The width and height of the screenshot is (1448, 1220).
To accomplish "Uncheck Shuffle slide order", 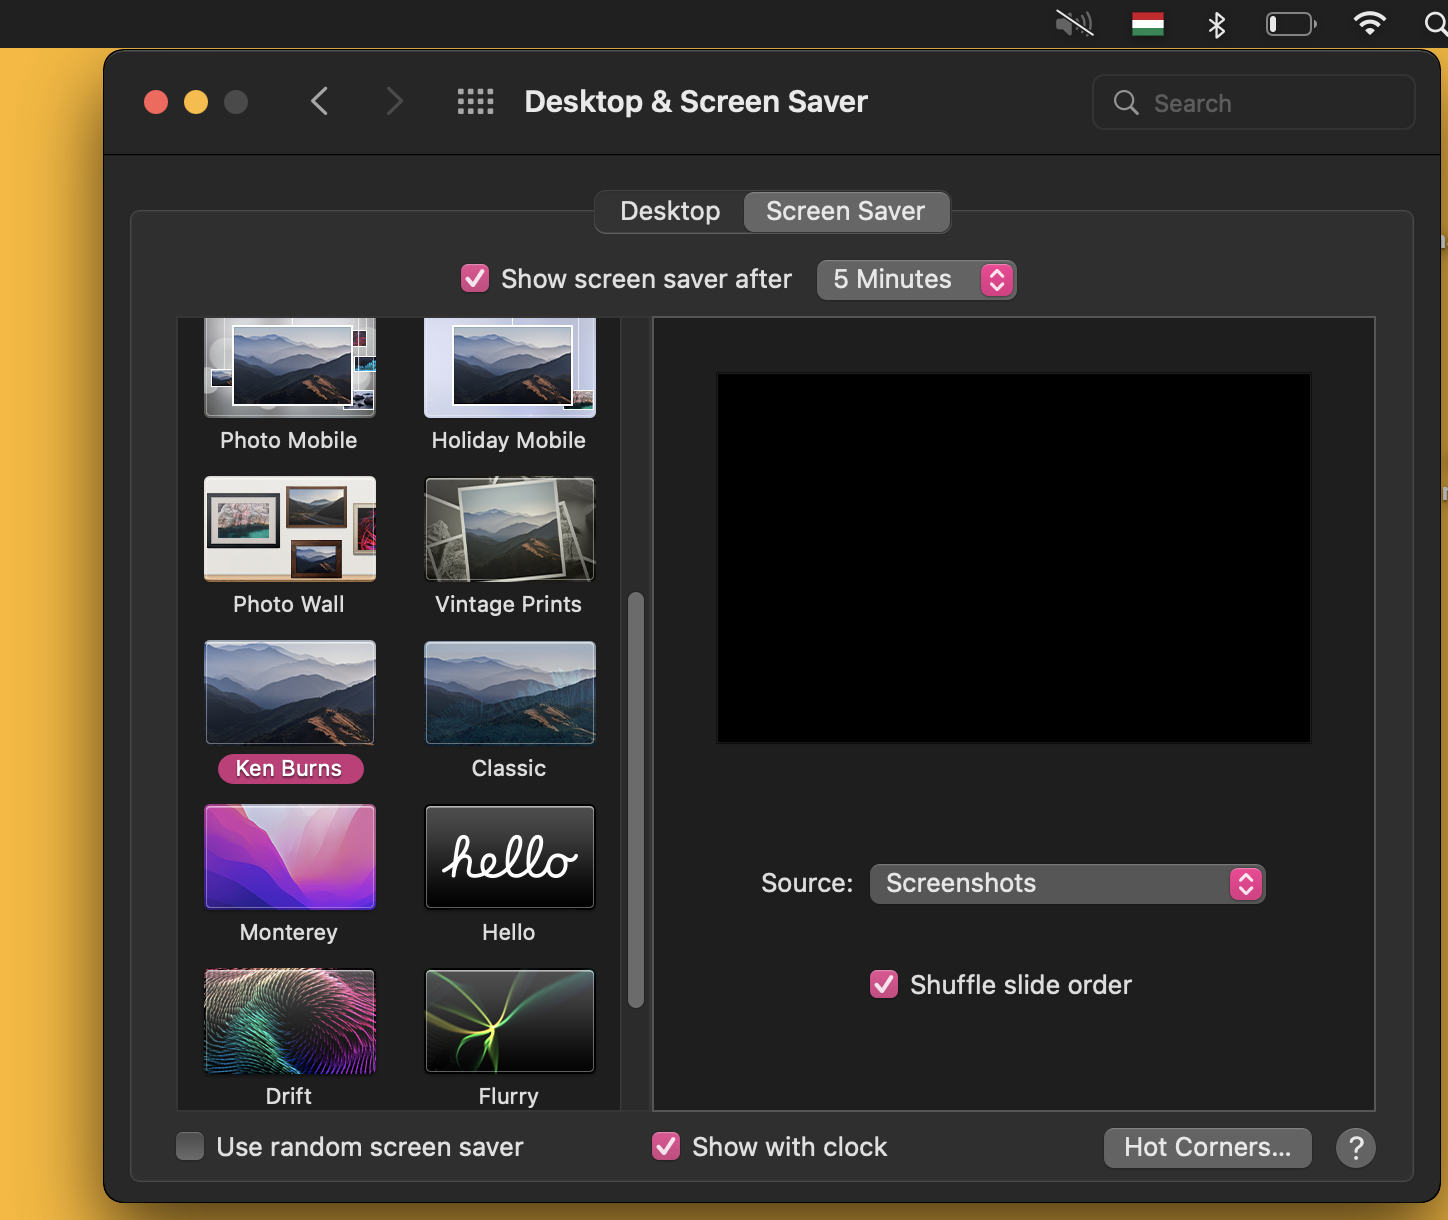I will [884, 985].
